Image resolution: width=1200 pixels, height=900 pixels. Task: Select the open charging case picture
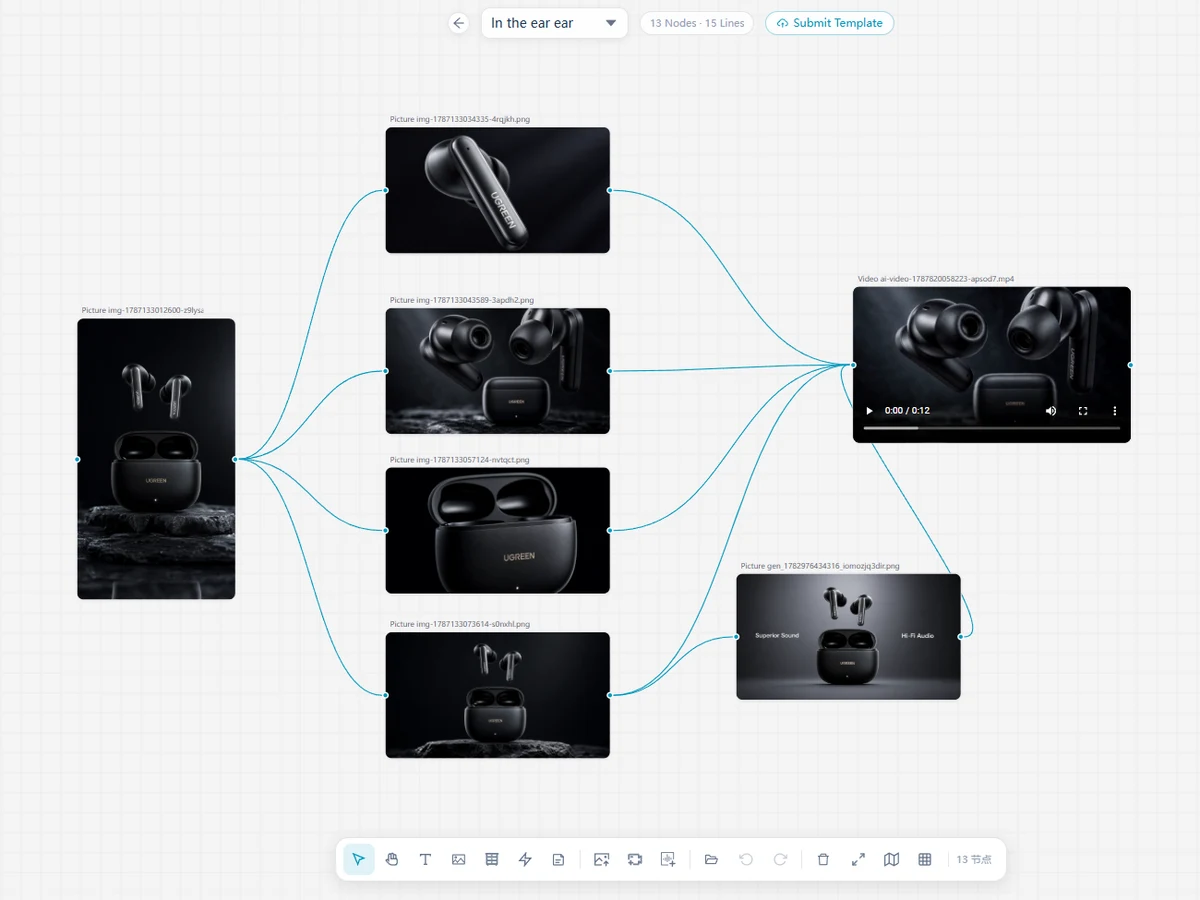[x=498, y=530]
